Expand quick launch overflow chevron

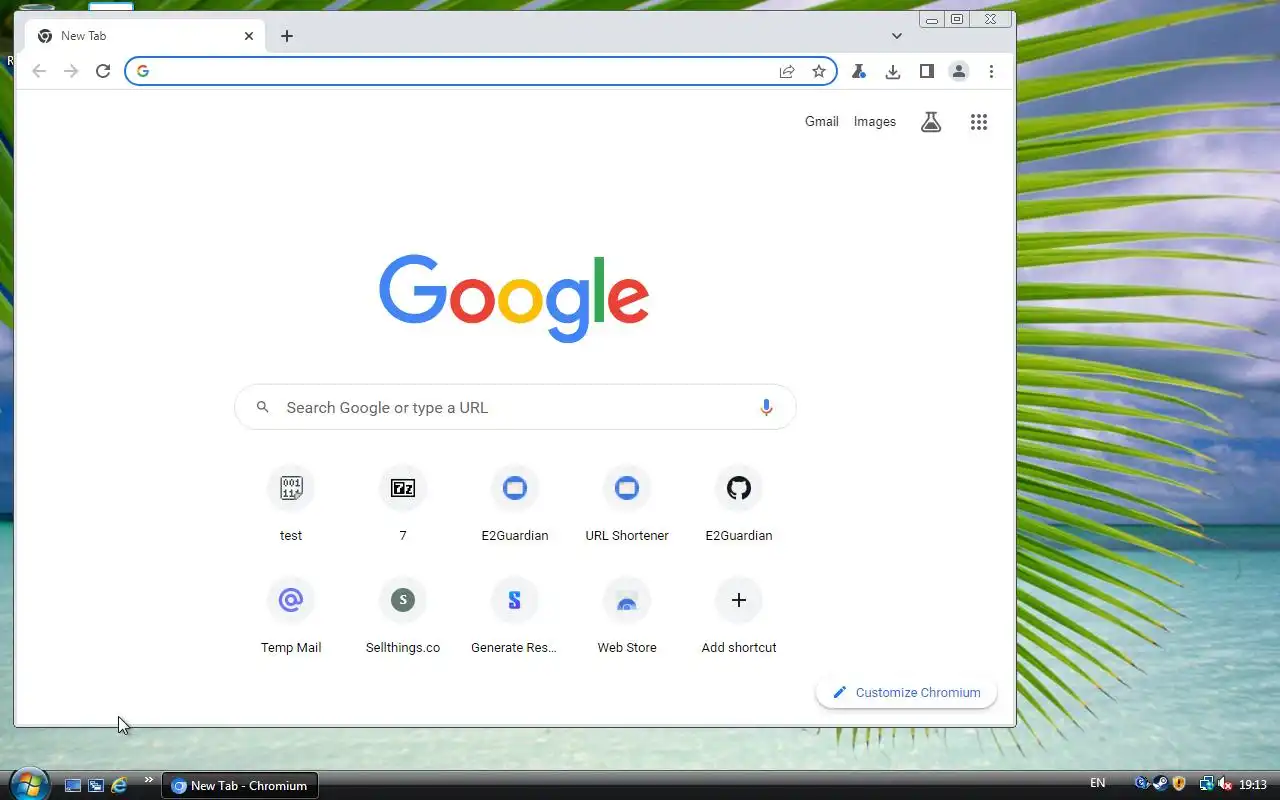(x=149, y=780)
